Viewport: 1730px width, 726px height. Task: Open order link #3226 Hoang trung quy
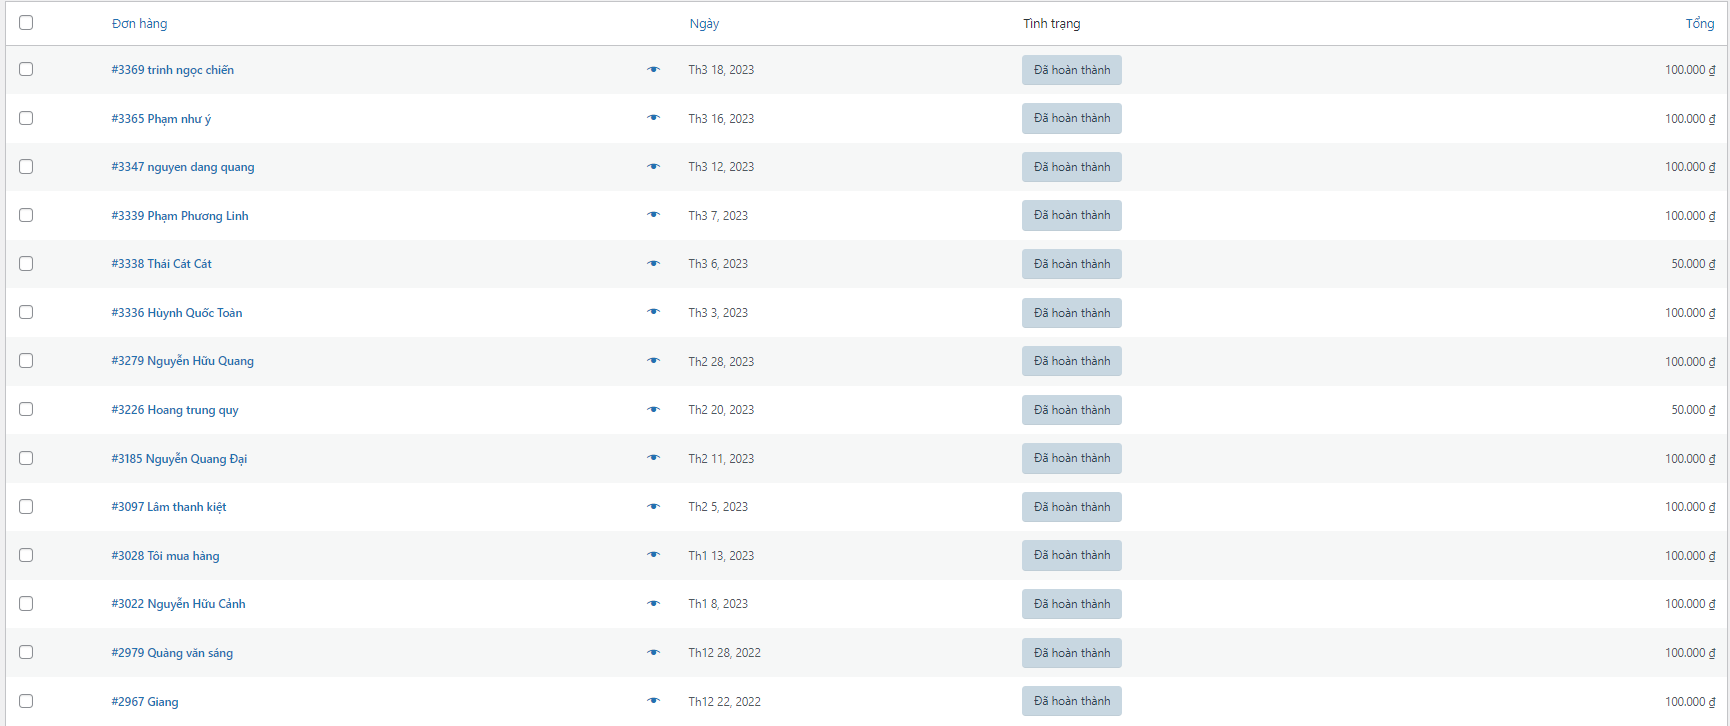click(175, 410)
